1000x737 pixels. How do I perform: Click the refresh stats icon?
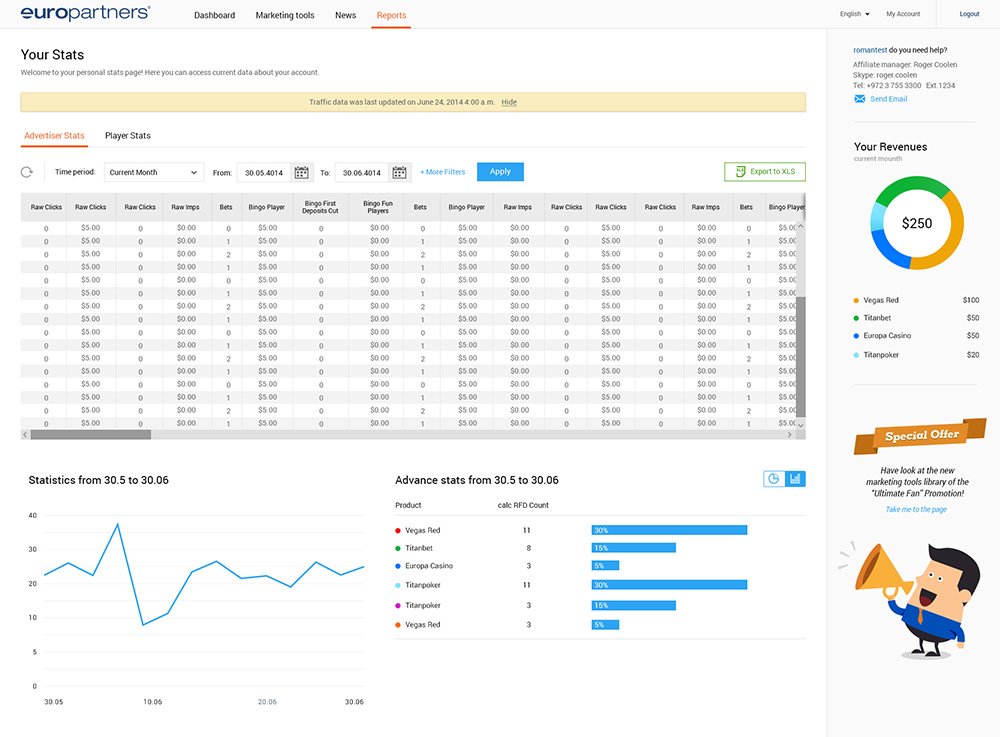(27, 172)
